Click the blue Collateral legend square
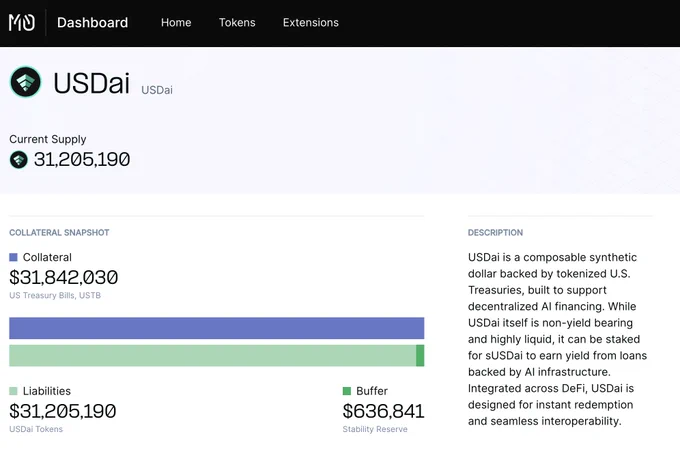 (13, 257)
